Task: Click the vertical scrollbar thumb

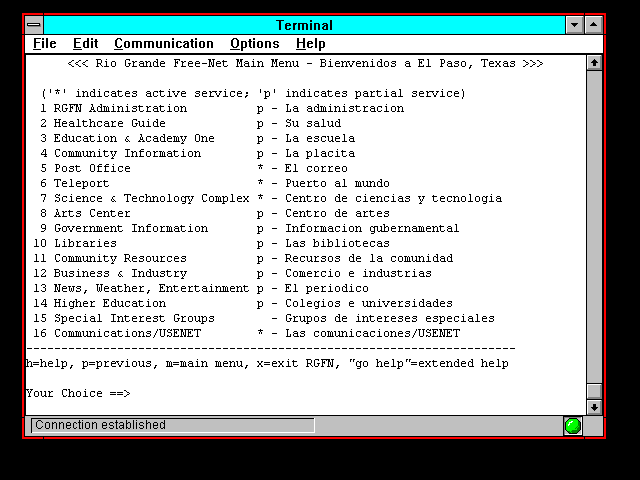Action: pyautogui.click(x=594, y=391)
